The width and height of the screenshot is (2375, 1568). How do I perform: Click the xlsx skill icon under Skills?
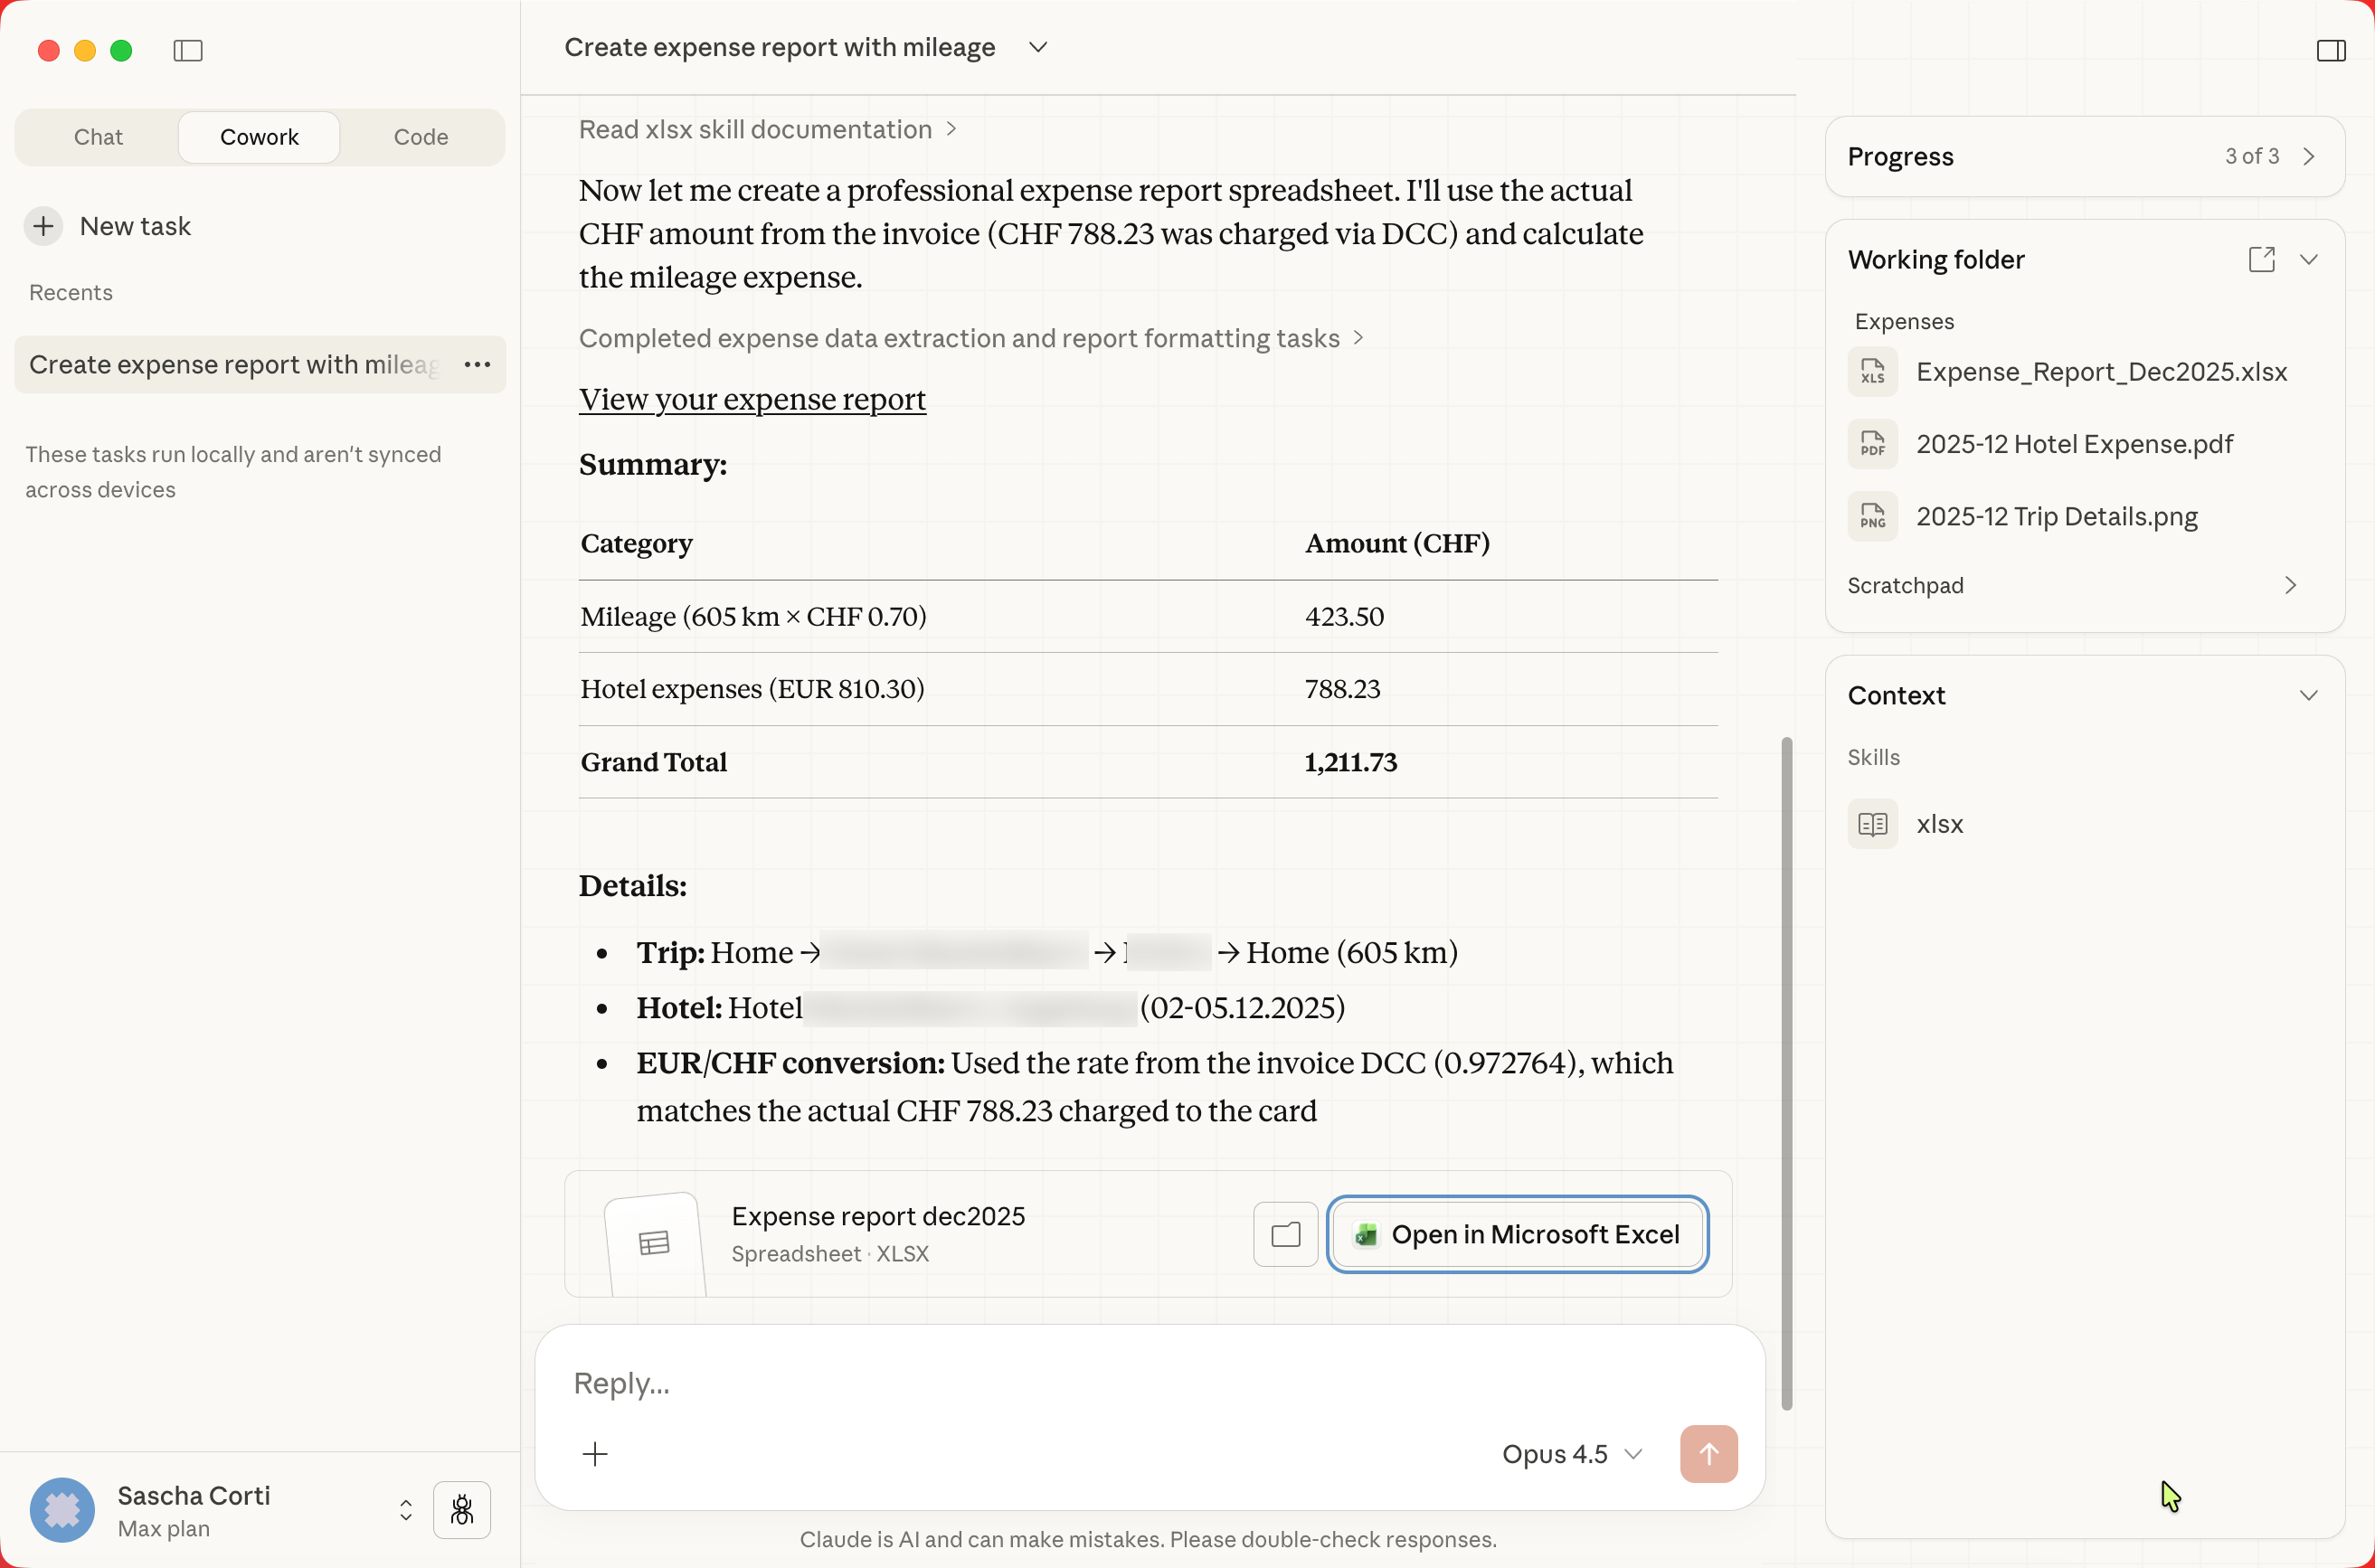click(1872, 823)
